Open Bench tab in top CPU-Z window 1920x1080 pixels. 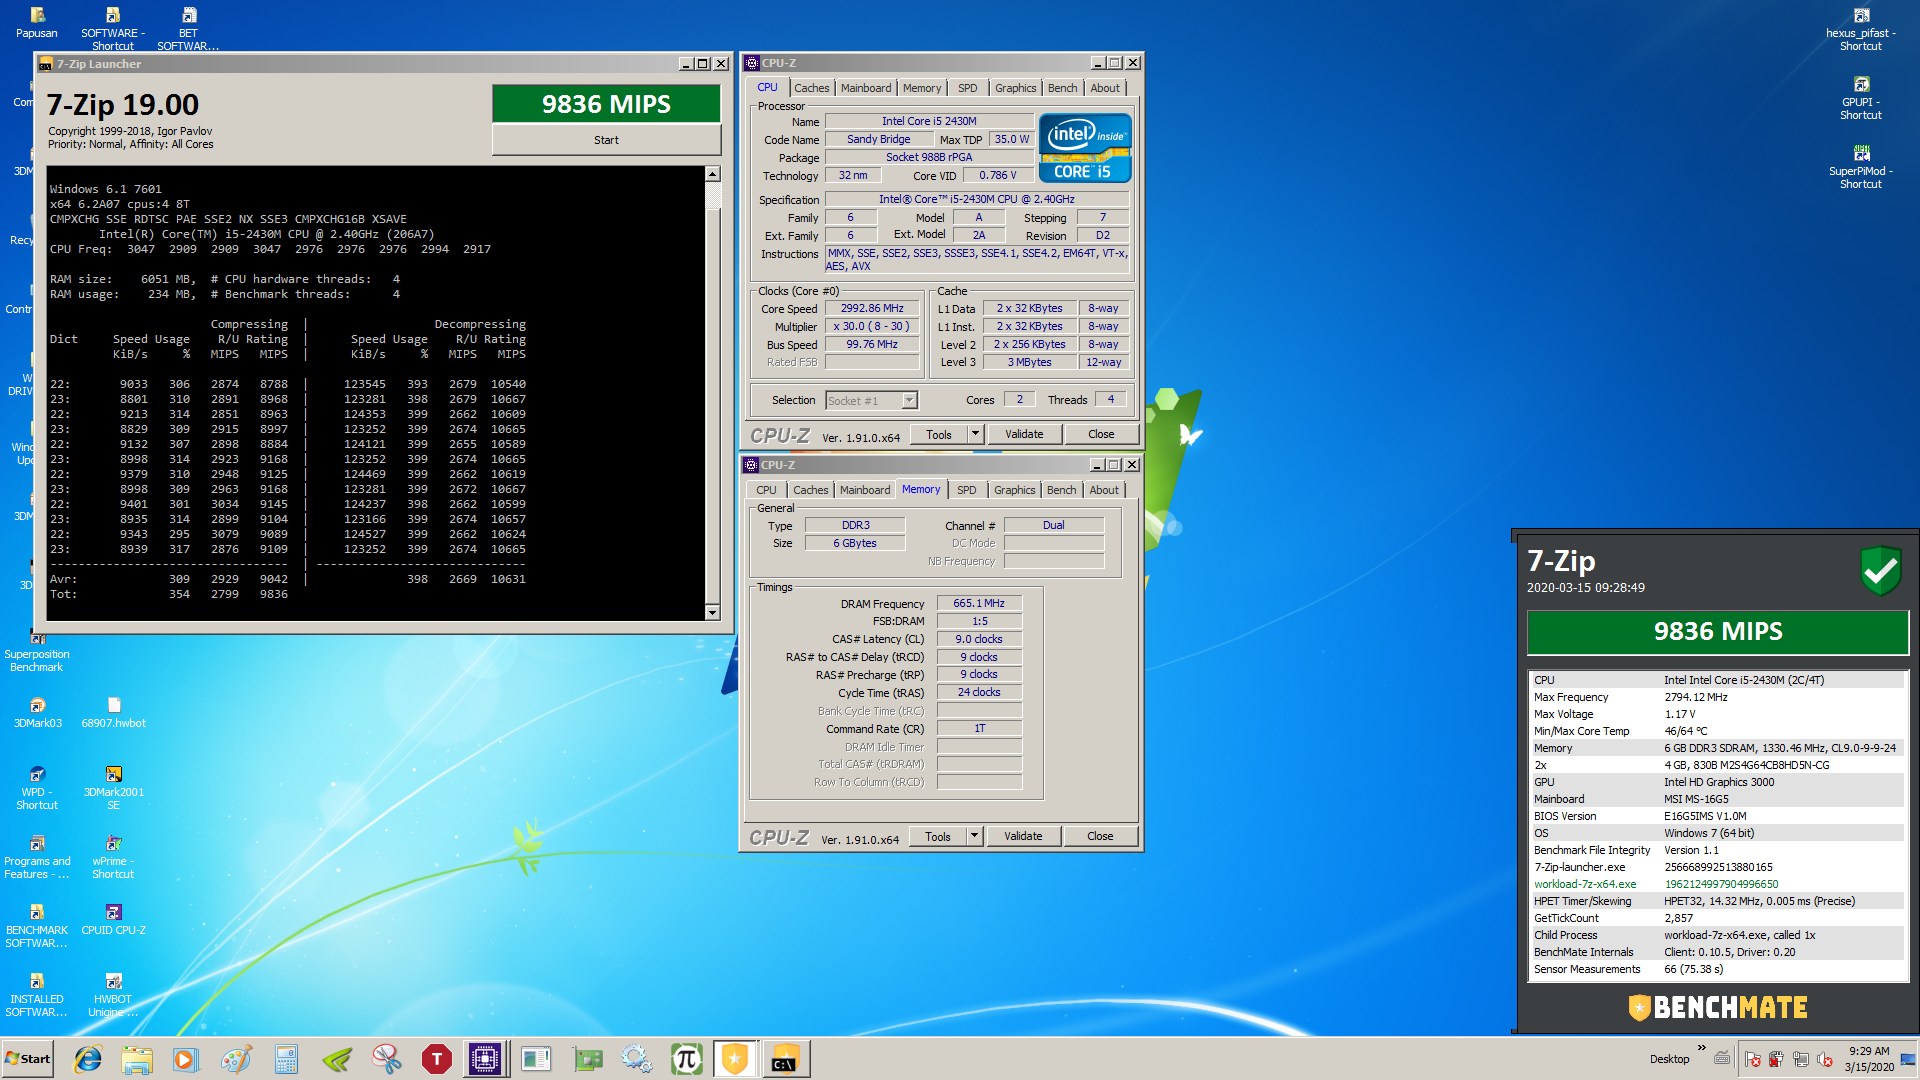pyautogui.click(x=1063, y=88)
